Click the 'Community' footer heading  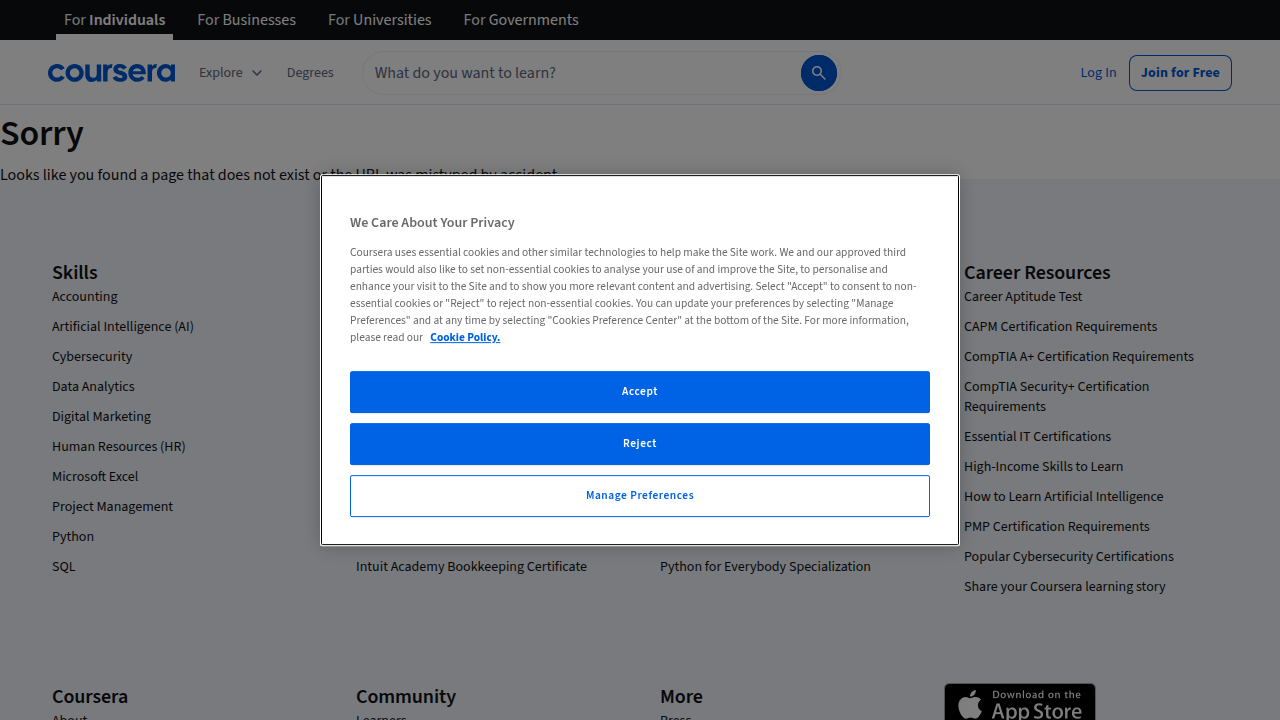[x=406, y=697]
